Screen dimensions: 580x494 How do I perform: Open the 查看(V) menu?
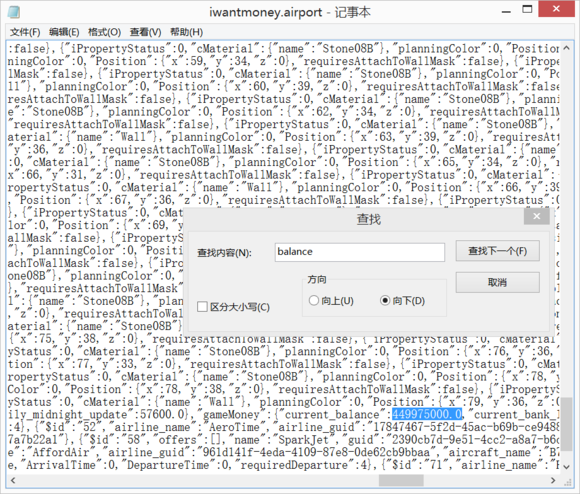pos(145,32)
